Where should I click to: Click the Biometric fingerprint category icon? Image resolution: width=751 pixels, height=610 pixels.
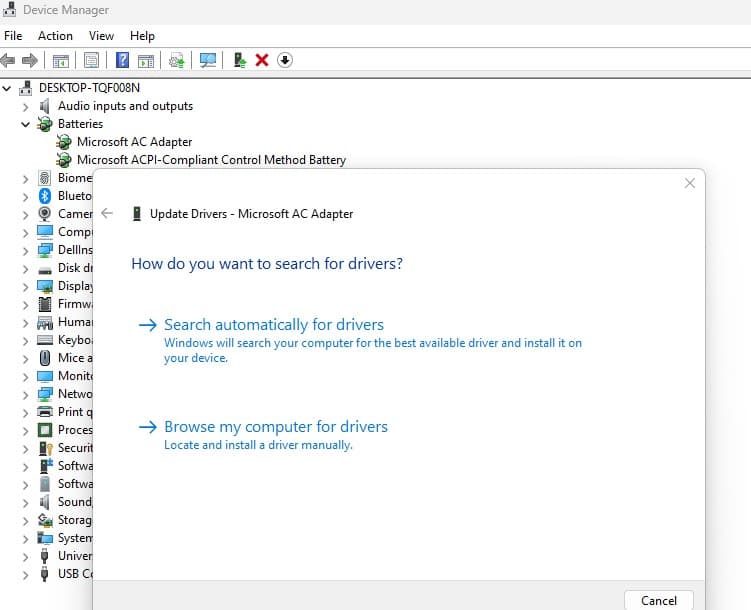pos(45,178)
